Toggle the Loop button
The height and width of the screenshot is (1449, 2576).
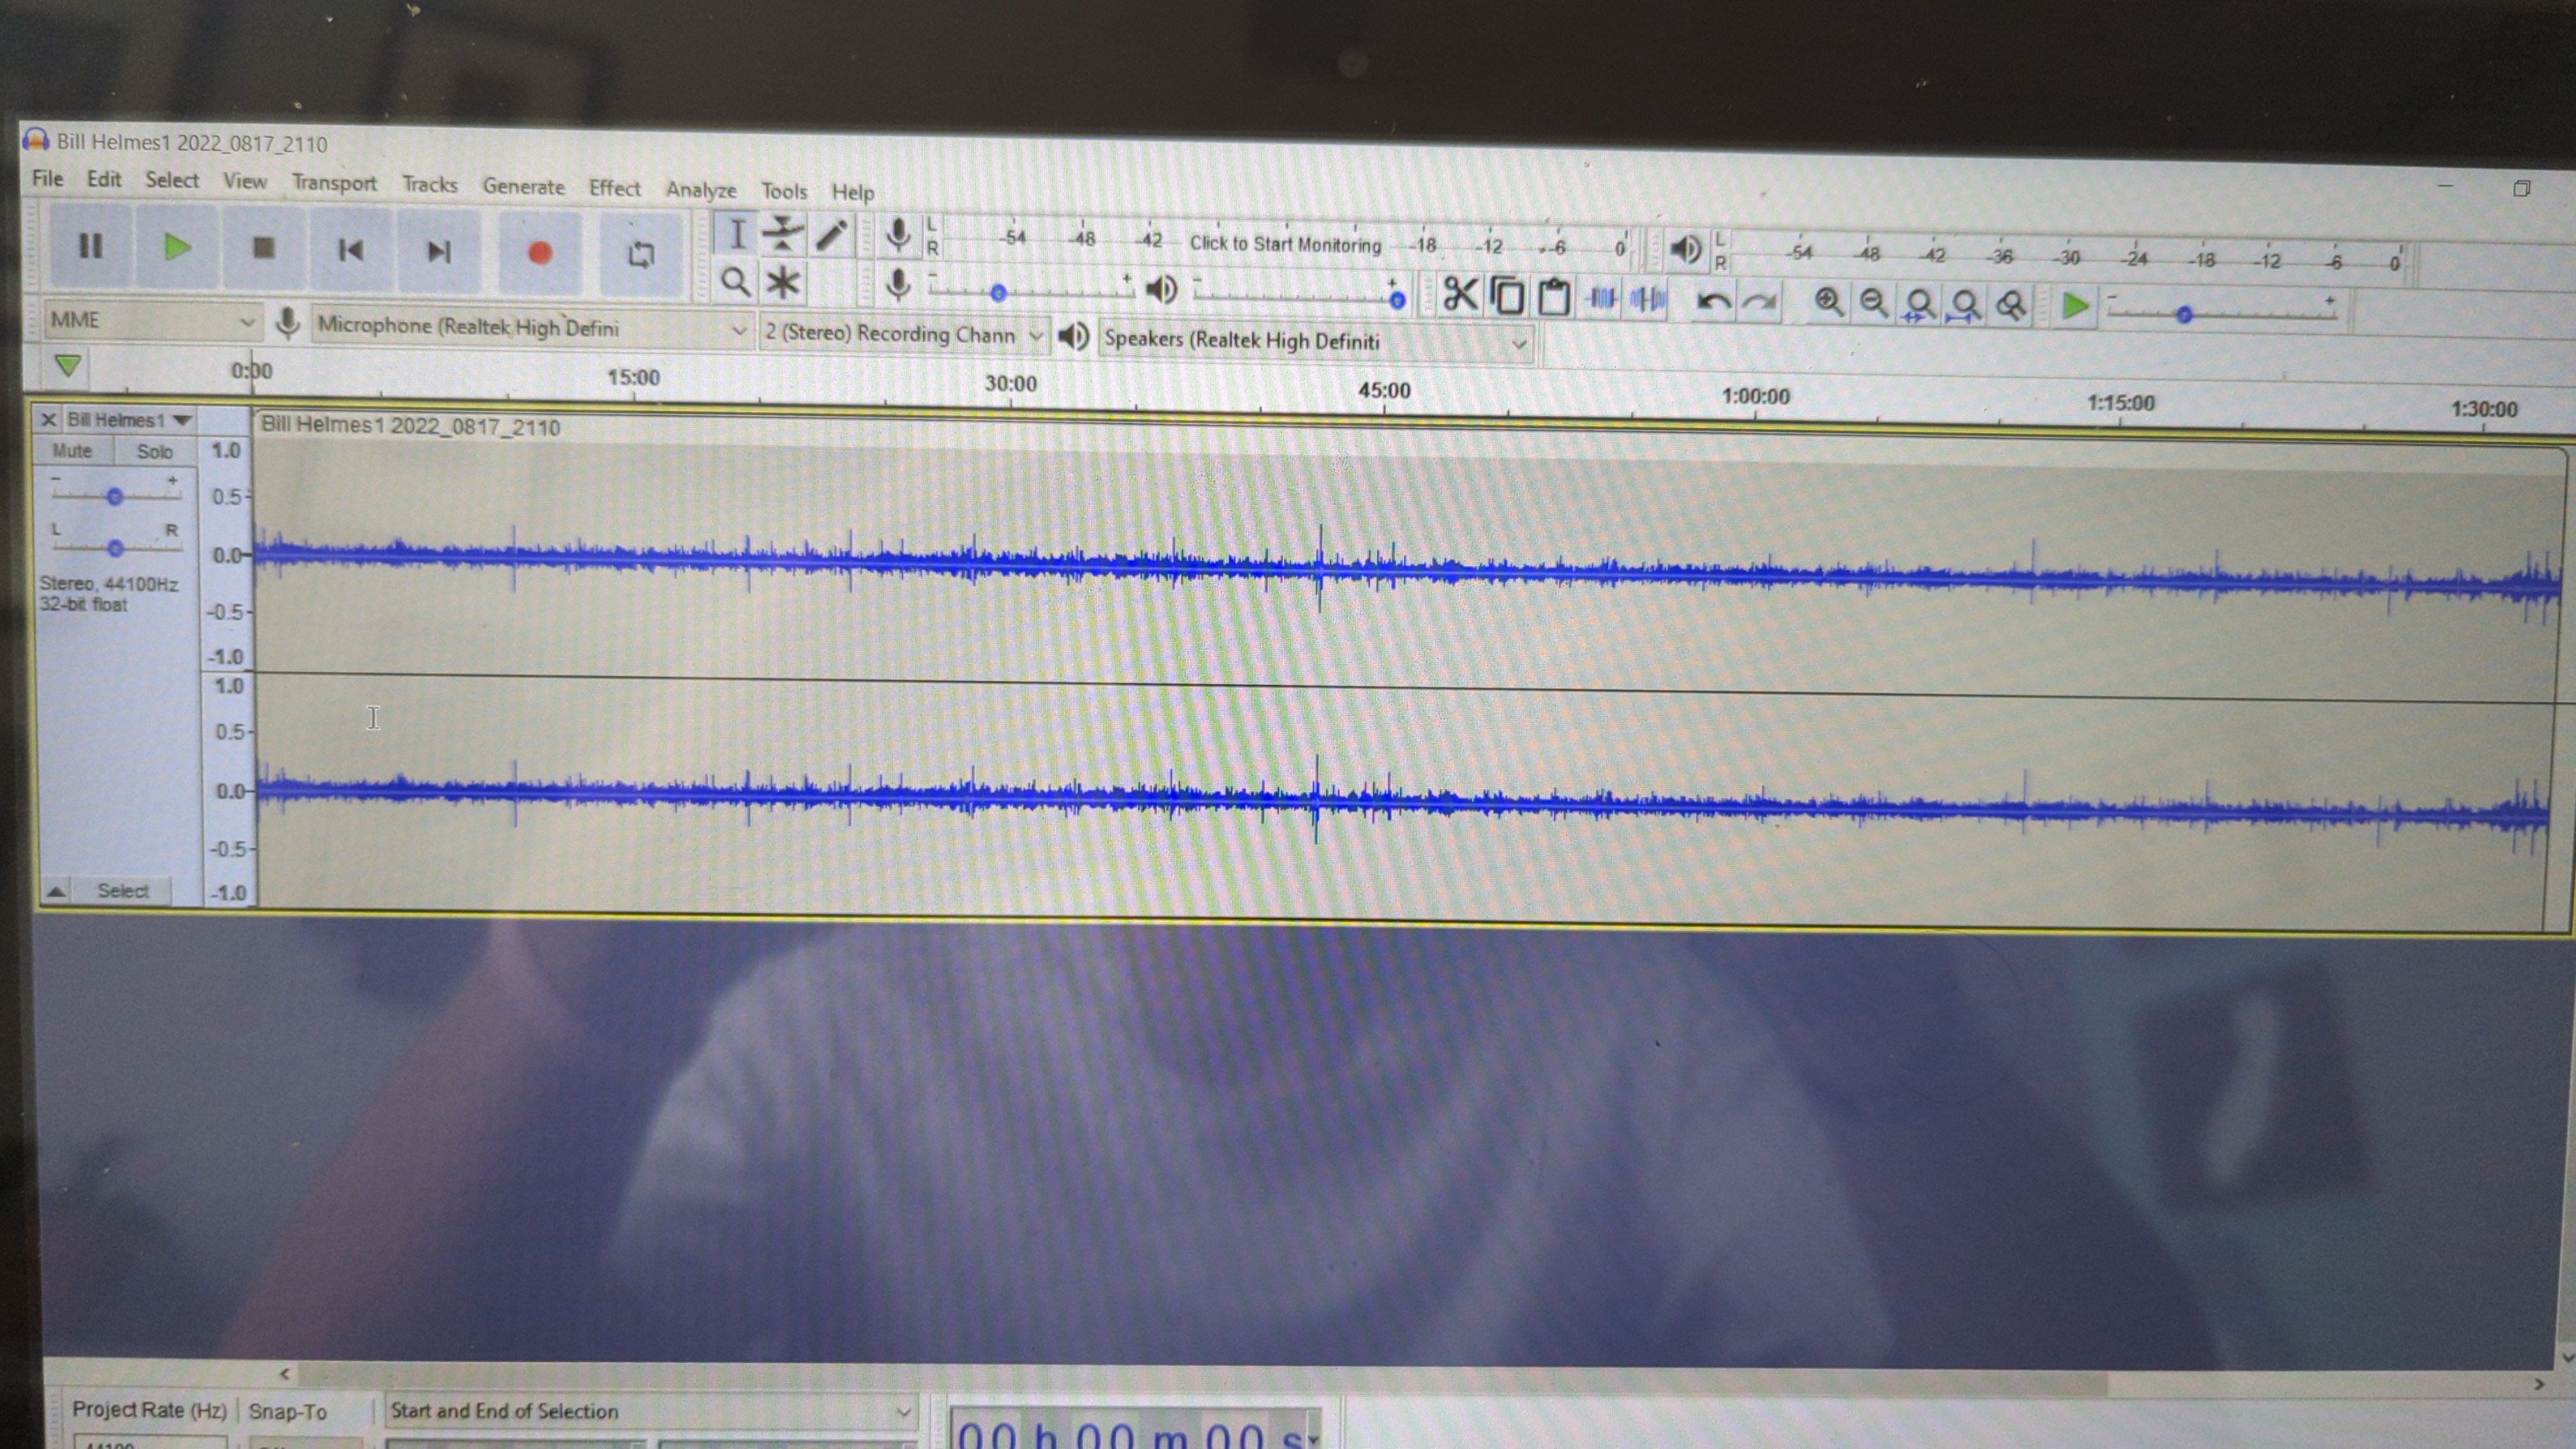coord(641,255)
